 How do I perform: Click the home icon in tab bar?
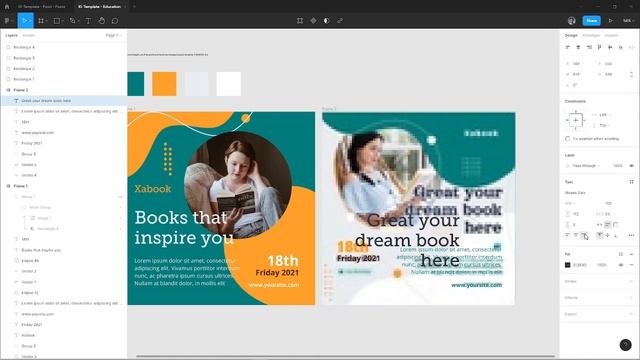coord(7,7)
